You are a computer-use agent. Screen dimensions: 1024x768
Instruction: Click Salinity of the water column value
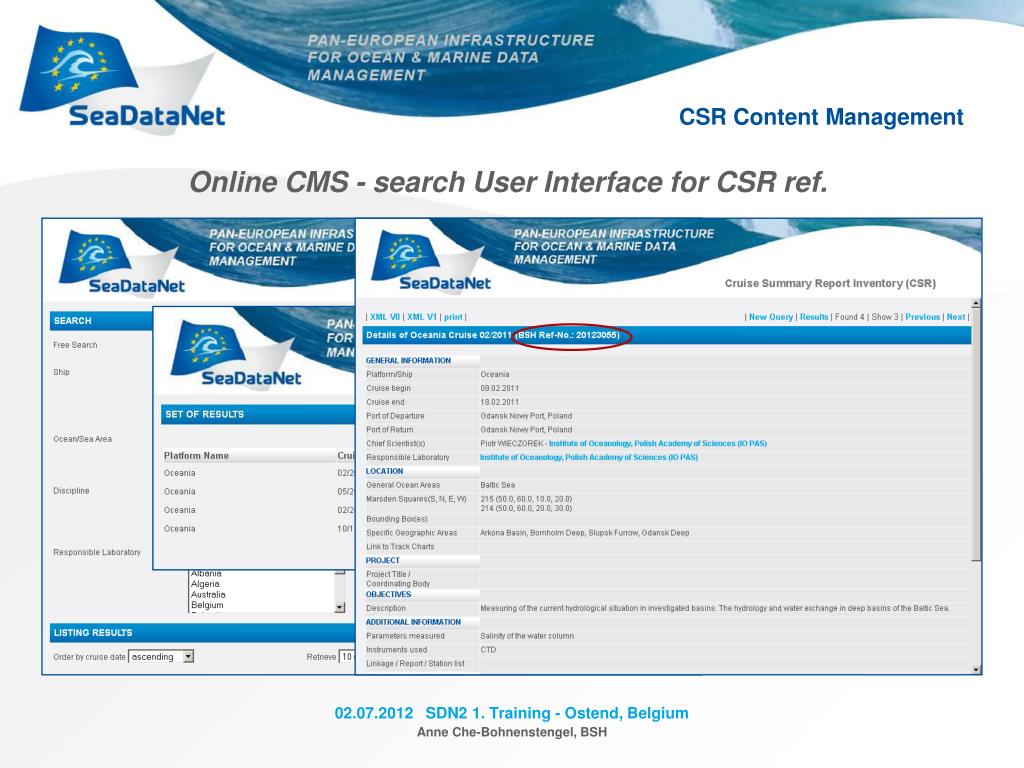527,636
